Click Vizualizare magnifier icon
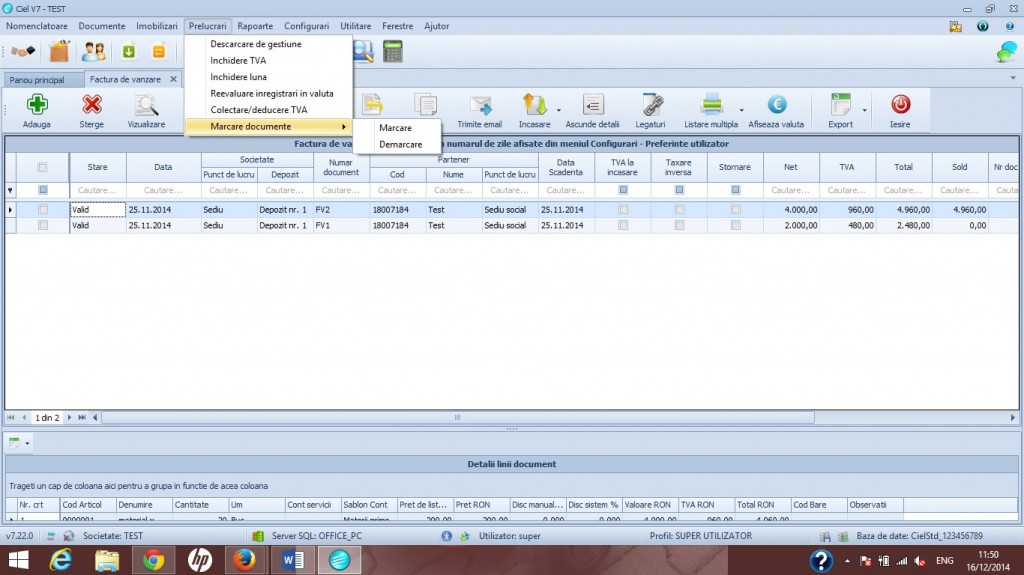 click(x=146, y=105)
